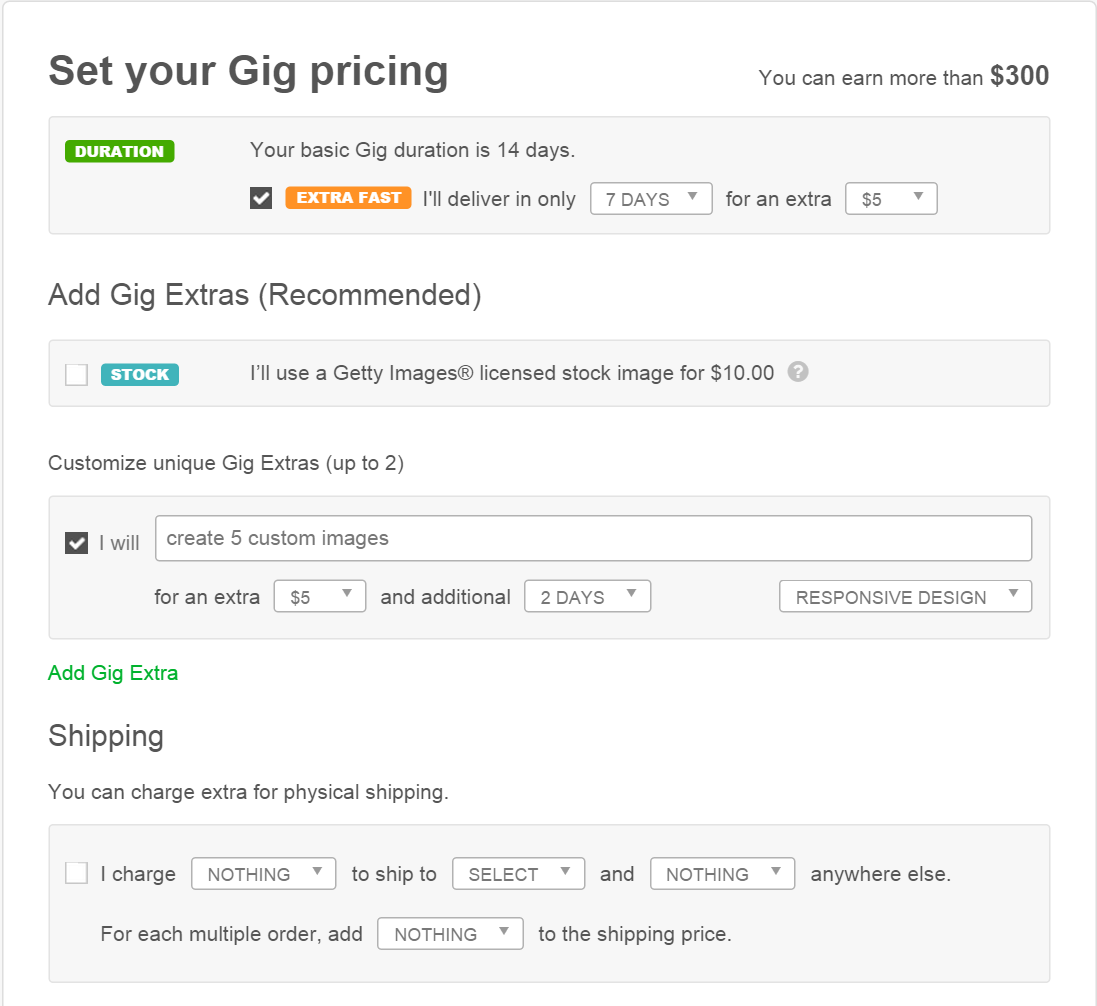Uncheck the 'I will' custom extra checkbox
Screen dimensions: 1097x1006
pyautogui.click(x=76, y=543)
